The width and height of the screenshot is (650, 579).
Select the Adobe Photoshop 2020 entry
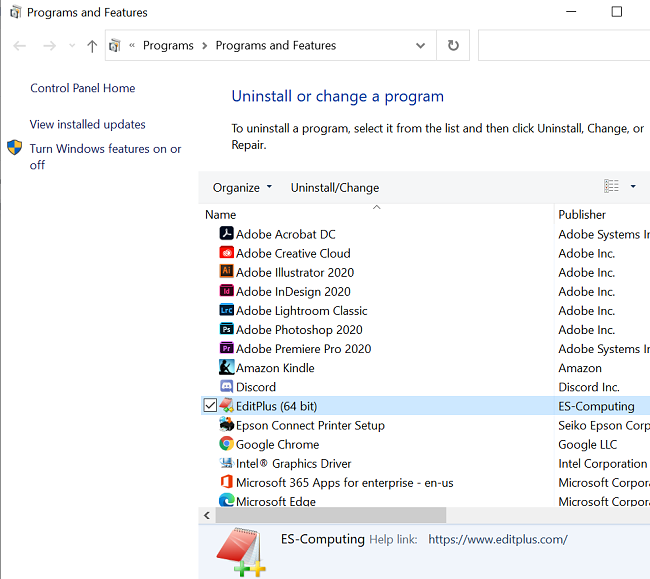pyautogui.click(x=299, y=329)
